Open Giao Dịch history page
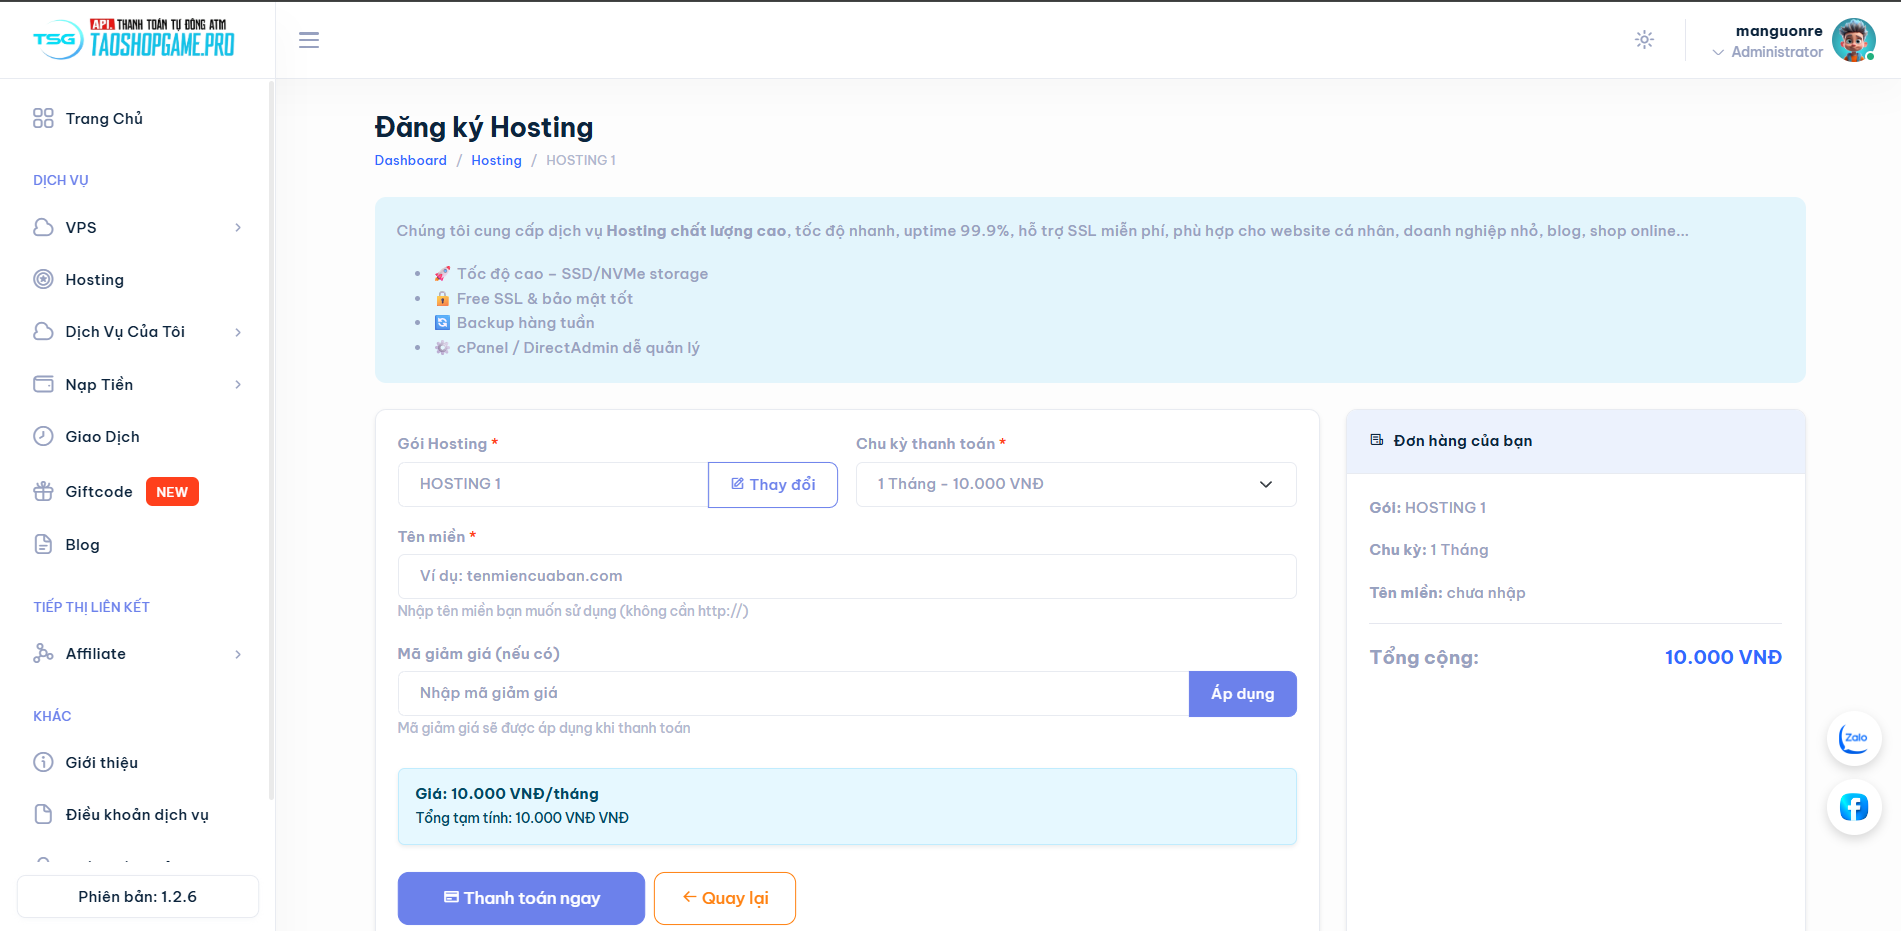 coord(102,437)
